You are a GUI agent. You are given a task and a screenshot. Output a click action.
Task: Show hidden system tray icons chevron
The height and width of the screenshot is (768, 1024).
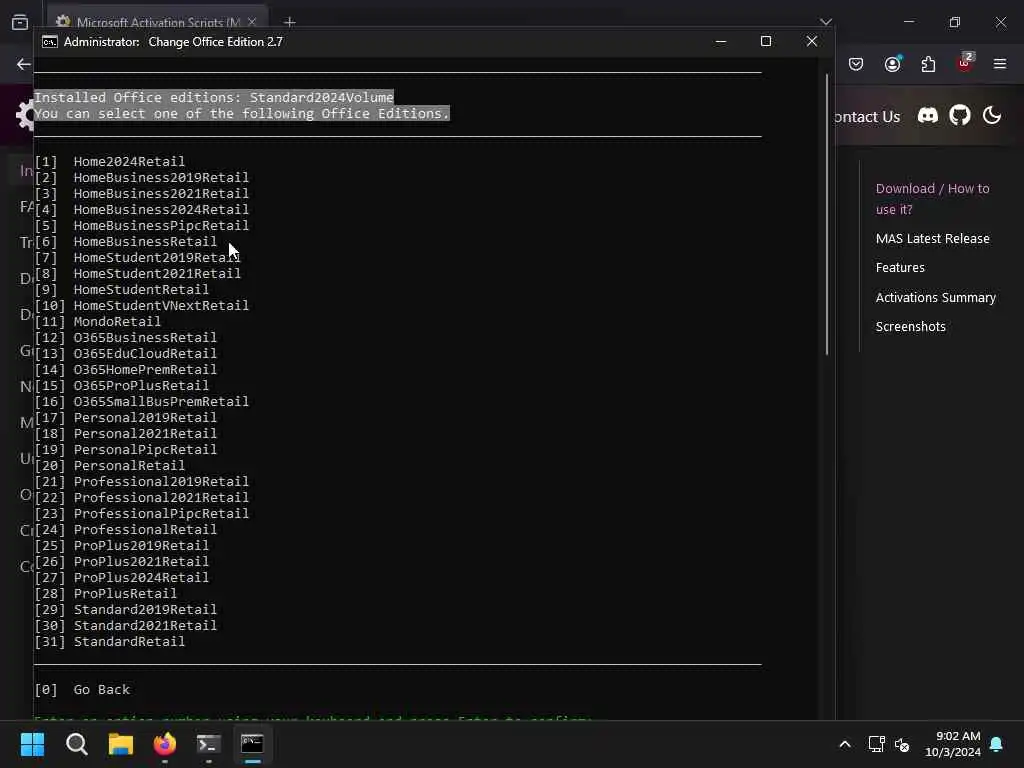(844, 744)
